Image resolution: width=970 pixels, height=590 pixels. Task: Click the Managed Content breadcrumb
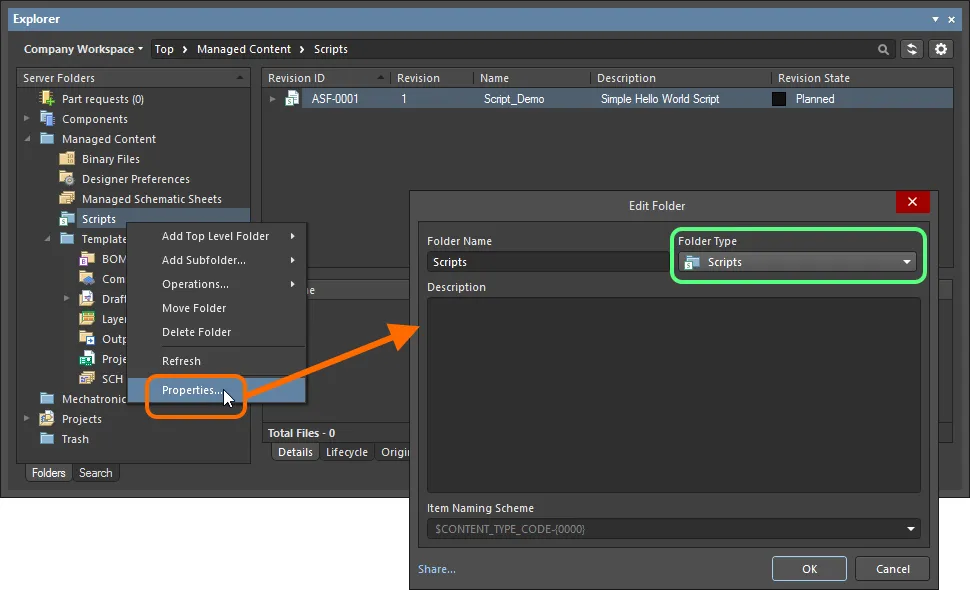click(244, 49)
